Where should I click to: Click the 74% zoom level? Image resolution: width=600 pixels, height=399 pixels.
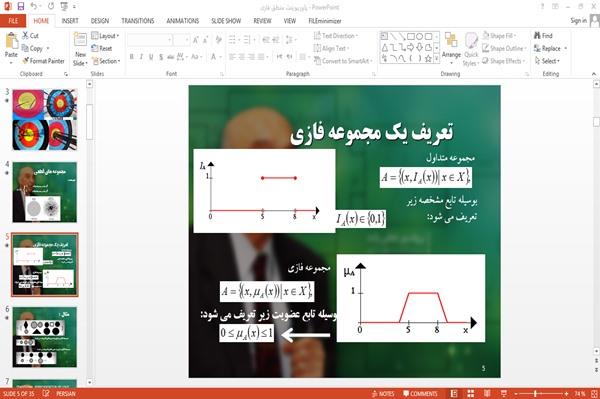[x=579, y=394]
